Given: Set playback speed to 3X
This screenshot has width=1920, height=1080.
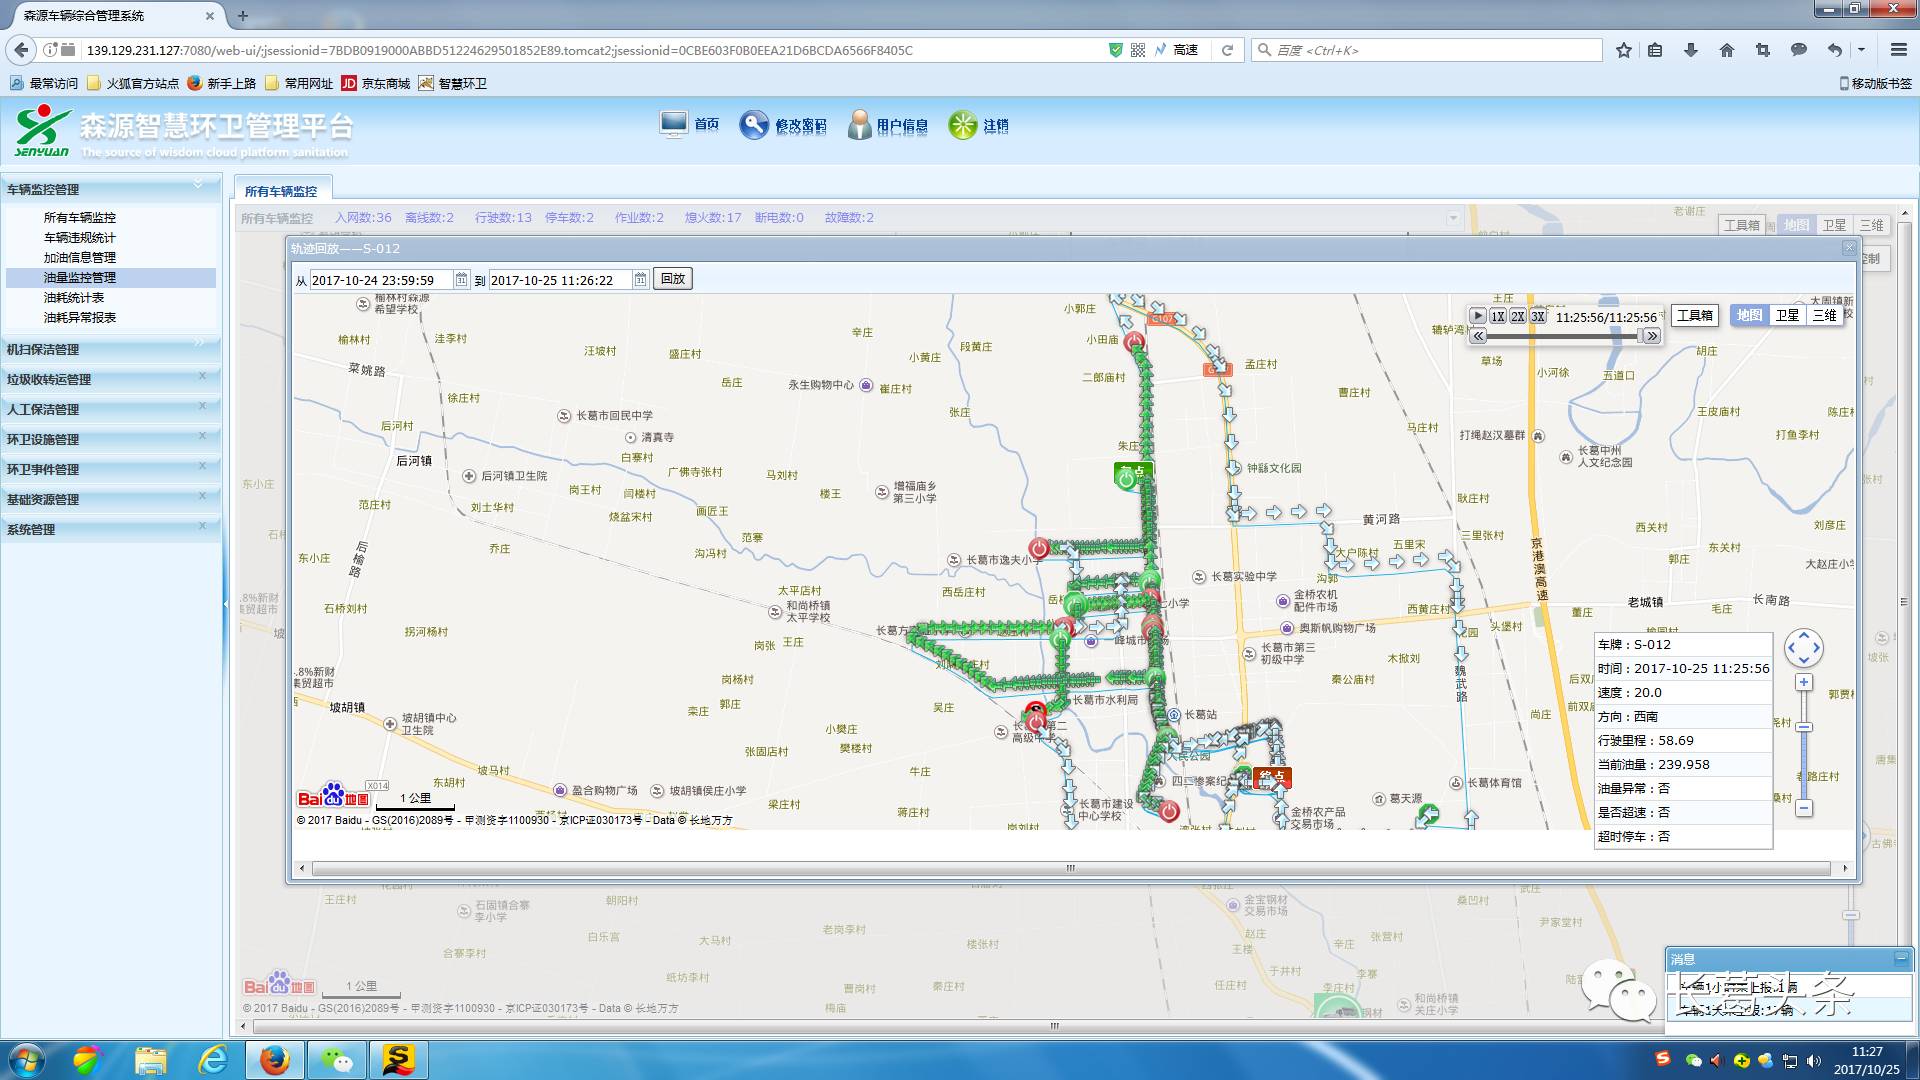Looking at the screenshot, I should click(x=1537, y=316).
